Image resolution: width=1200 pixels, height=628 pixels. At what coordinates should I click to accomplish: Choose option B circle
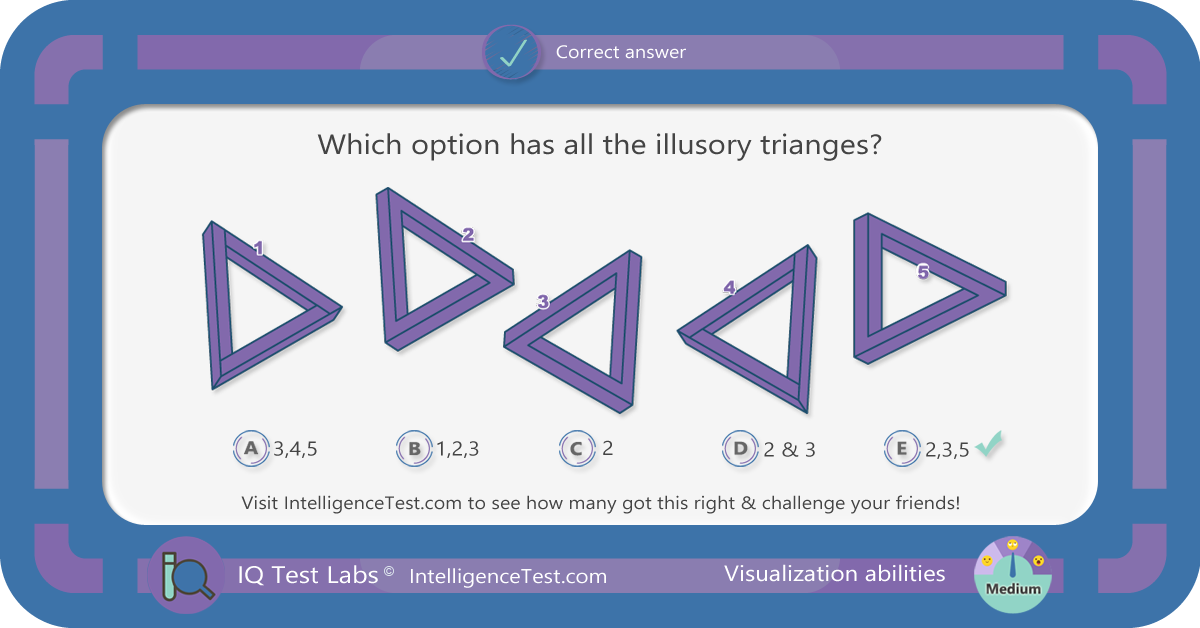[414, 449]
